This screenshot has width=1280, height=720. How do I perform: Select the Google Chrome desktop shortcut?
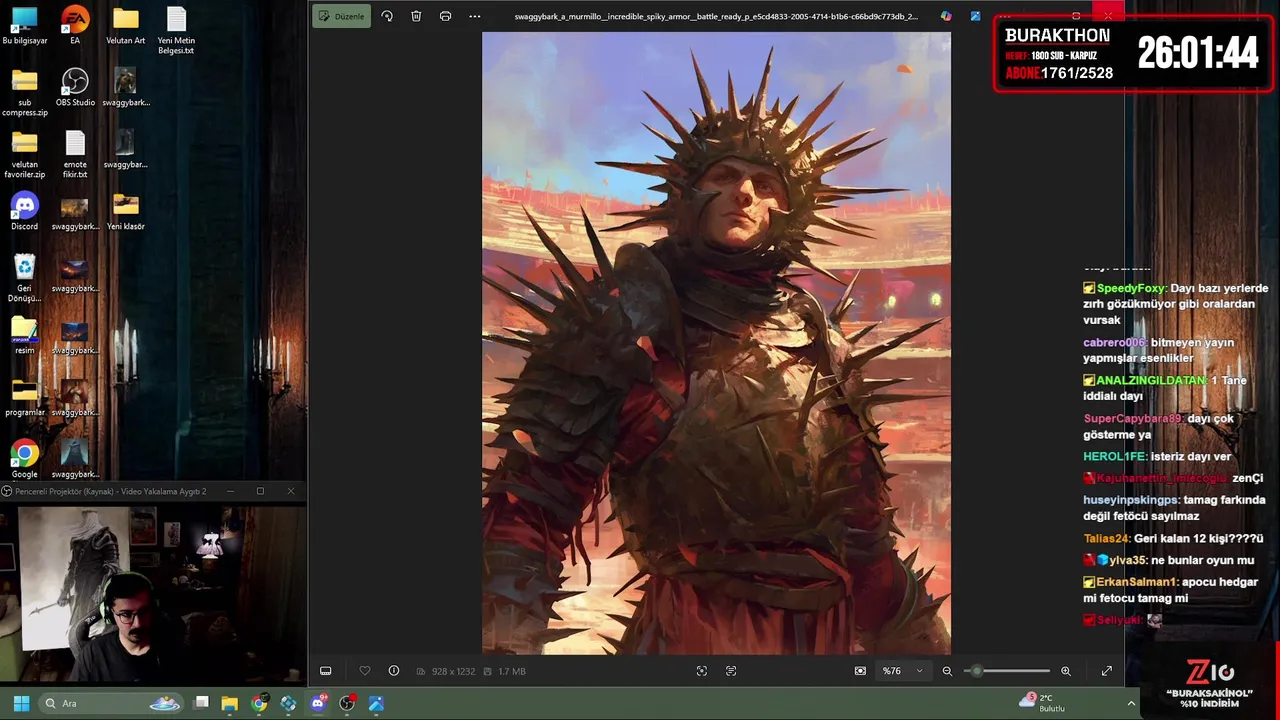(x=25, y=460)
